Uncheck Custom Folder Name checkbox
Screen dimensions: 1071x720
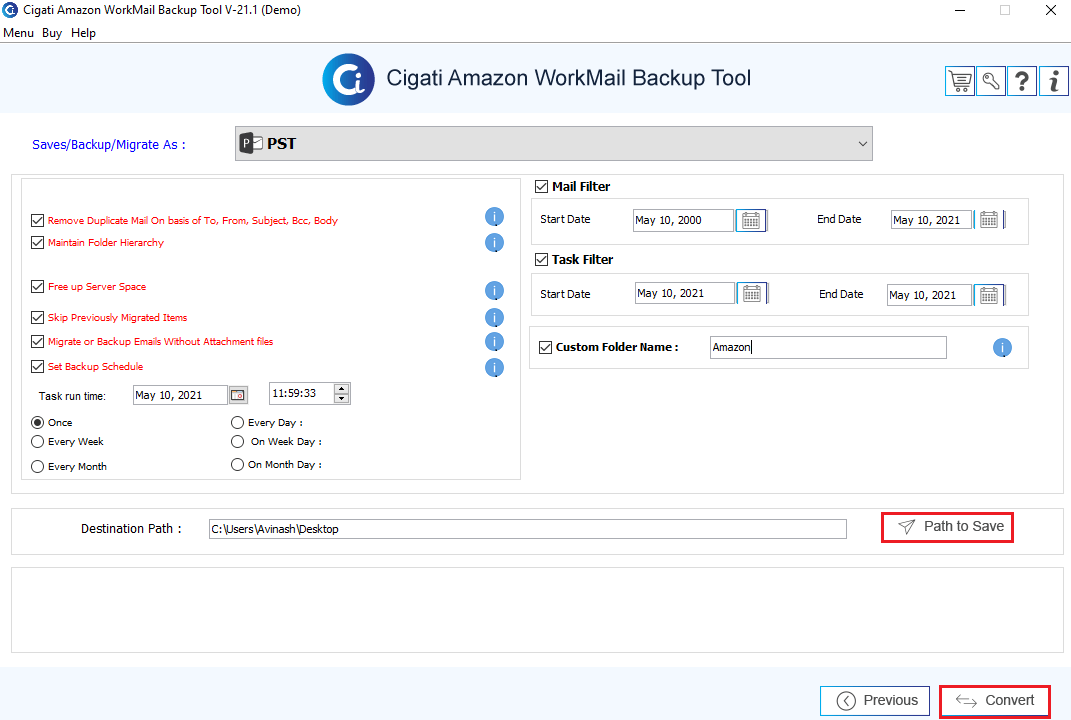pos(545,347)
